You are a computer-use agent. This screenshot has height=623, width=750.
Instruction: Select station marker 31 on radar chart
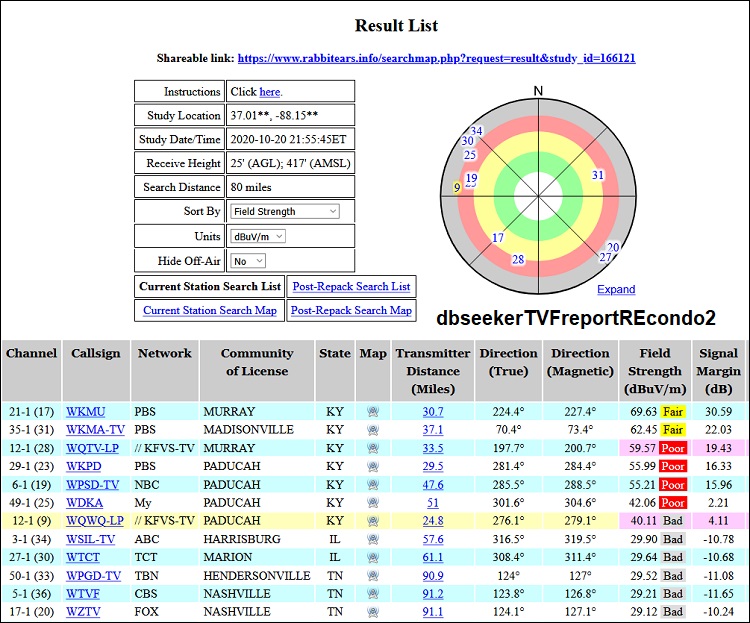click(598, 176)
